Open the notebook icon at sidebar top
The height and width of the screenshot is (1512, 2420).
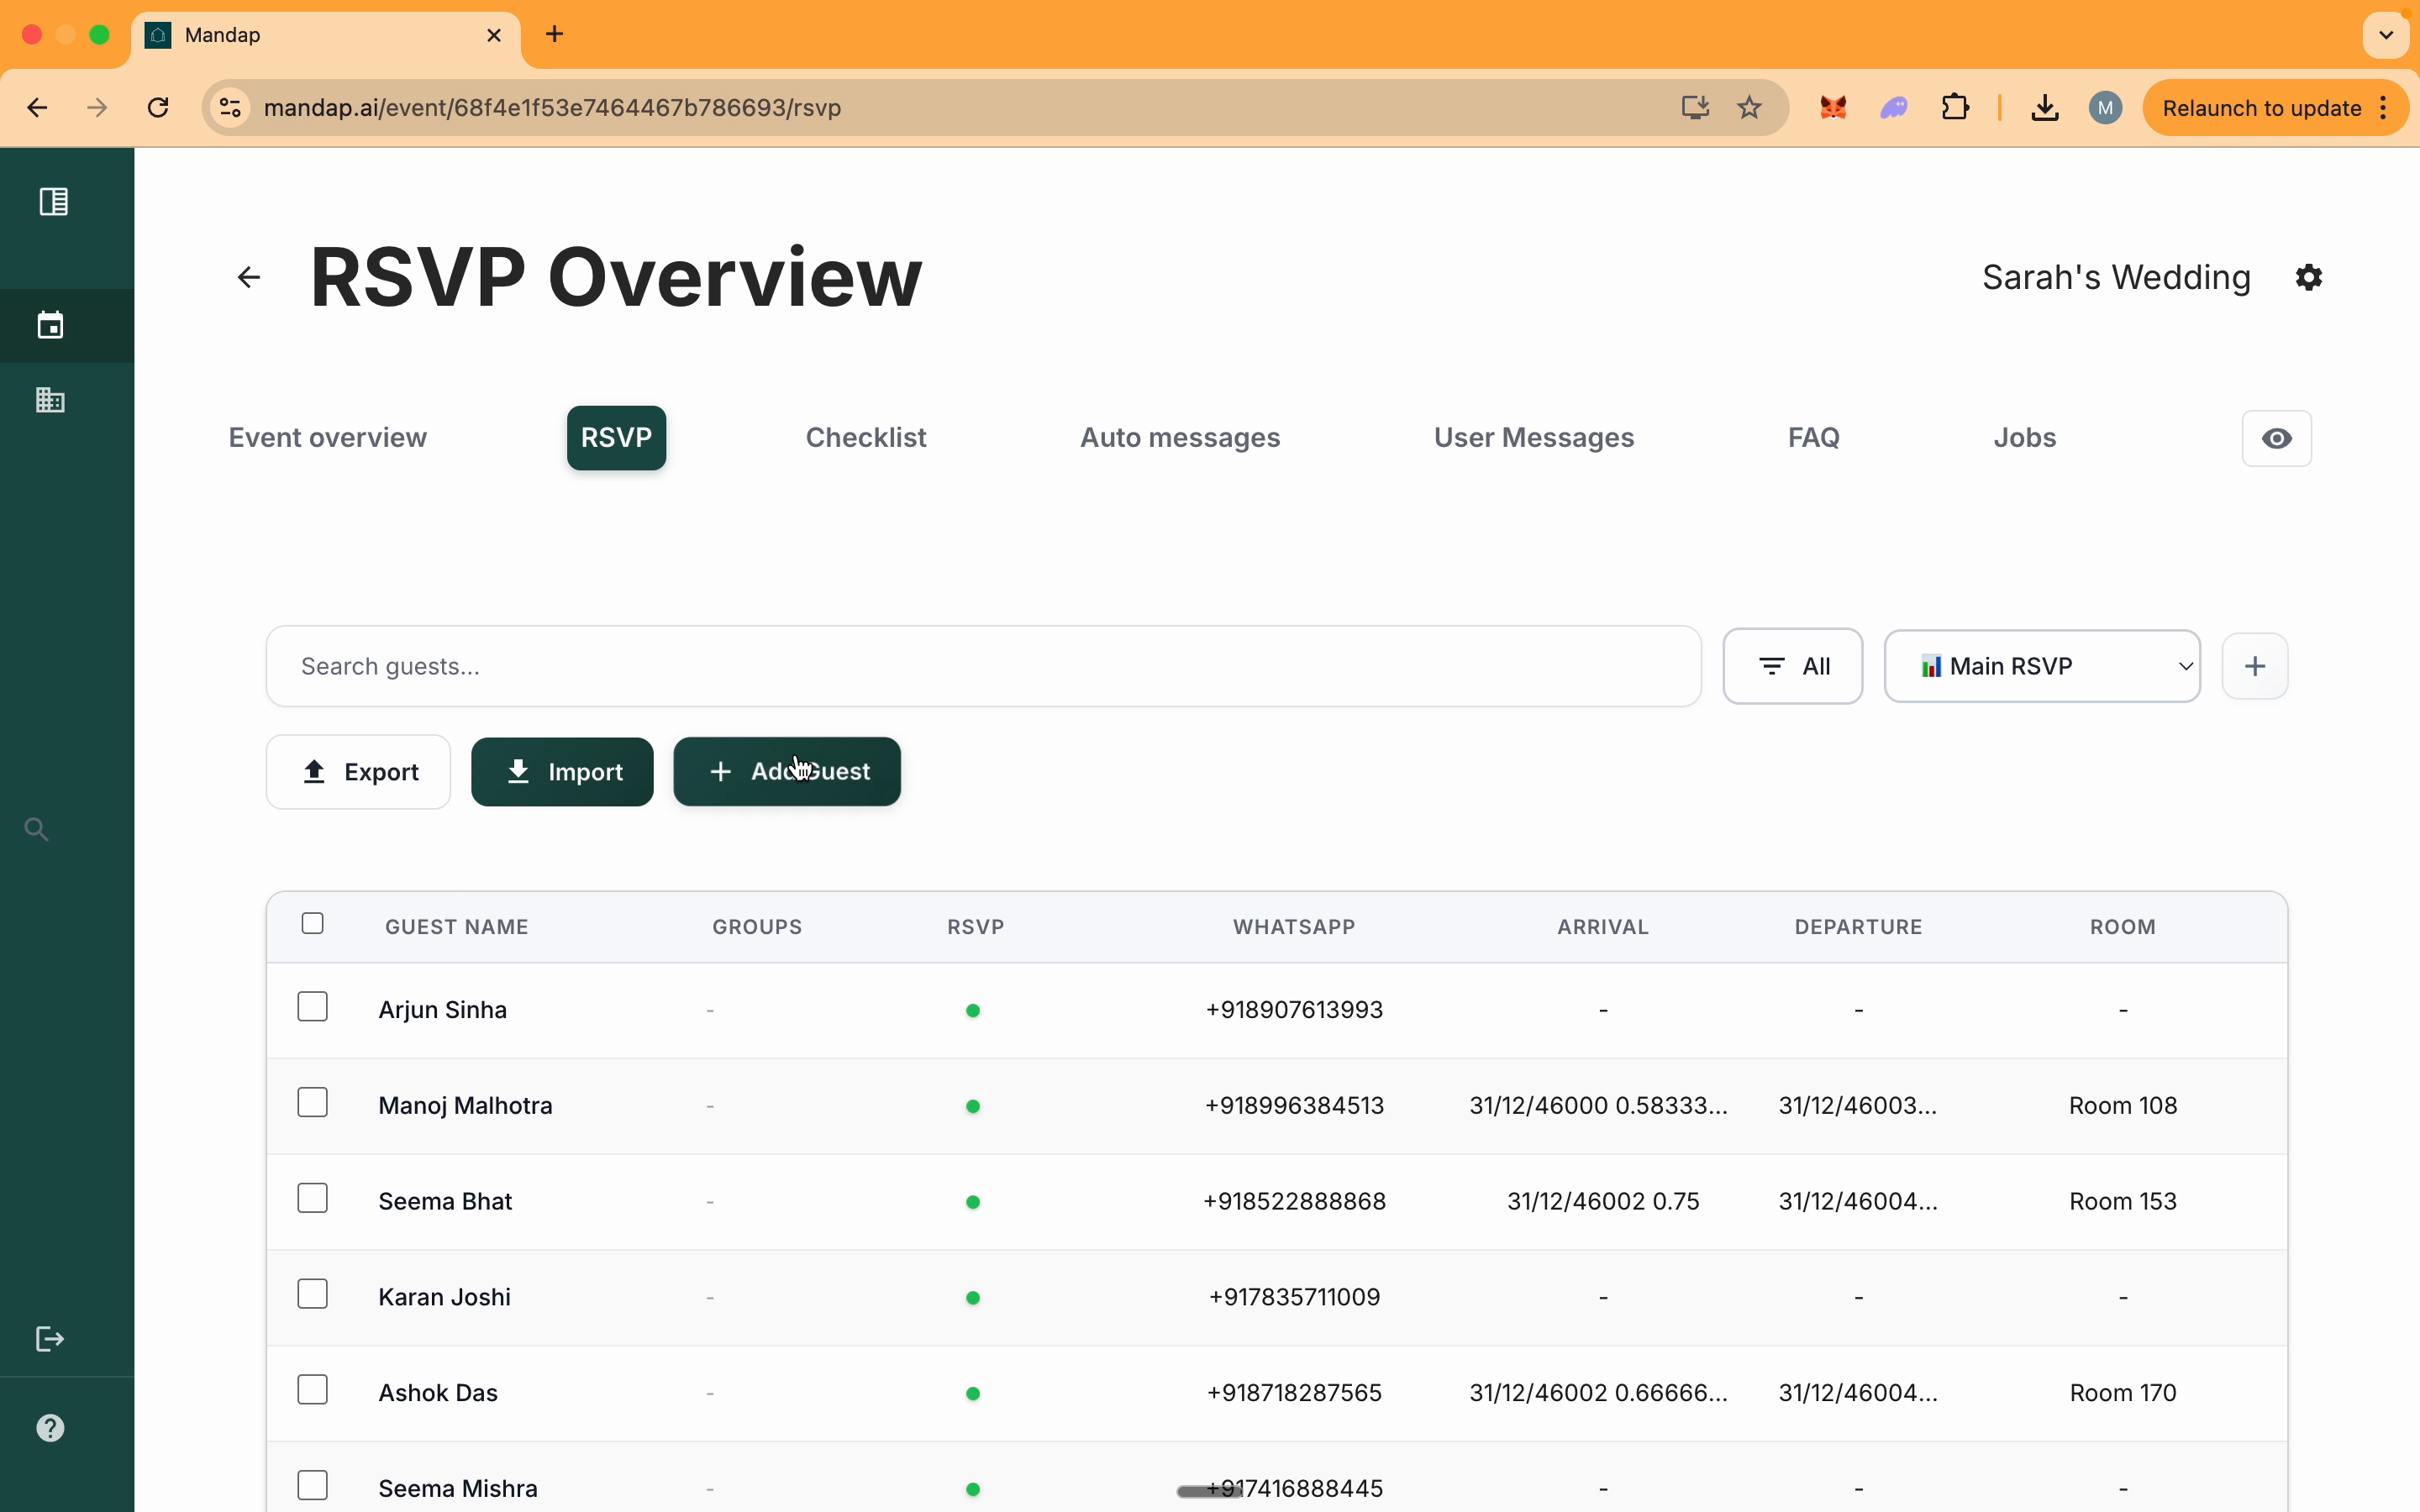52,201
